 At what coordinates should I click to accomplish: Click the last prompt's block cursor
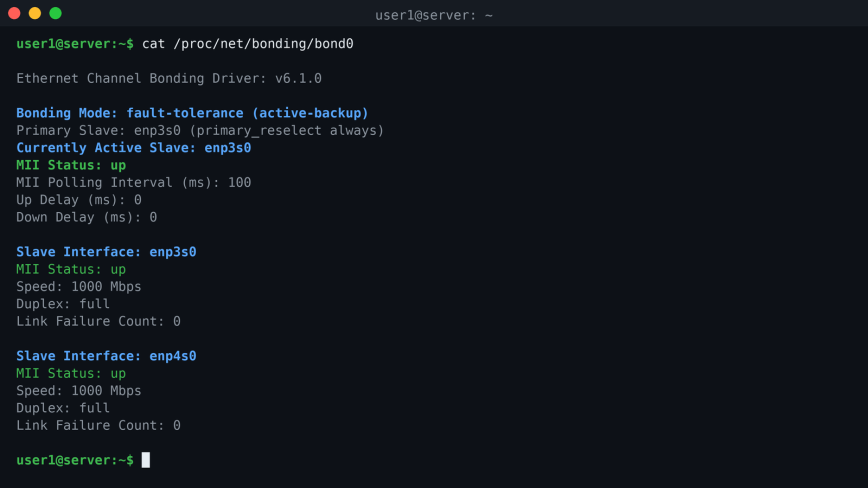[x=146, y=460]
